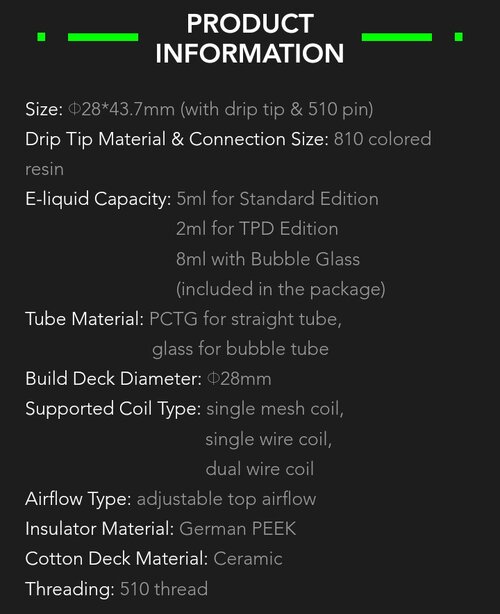Click the Build Deck Diameter label
Screen dimensions: 500x614
point(114,379)
